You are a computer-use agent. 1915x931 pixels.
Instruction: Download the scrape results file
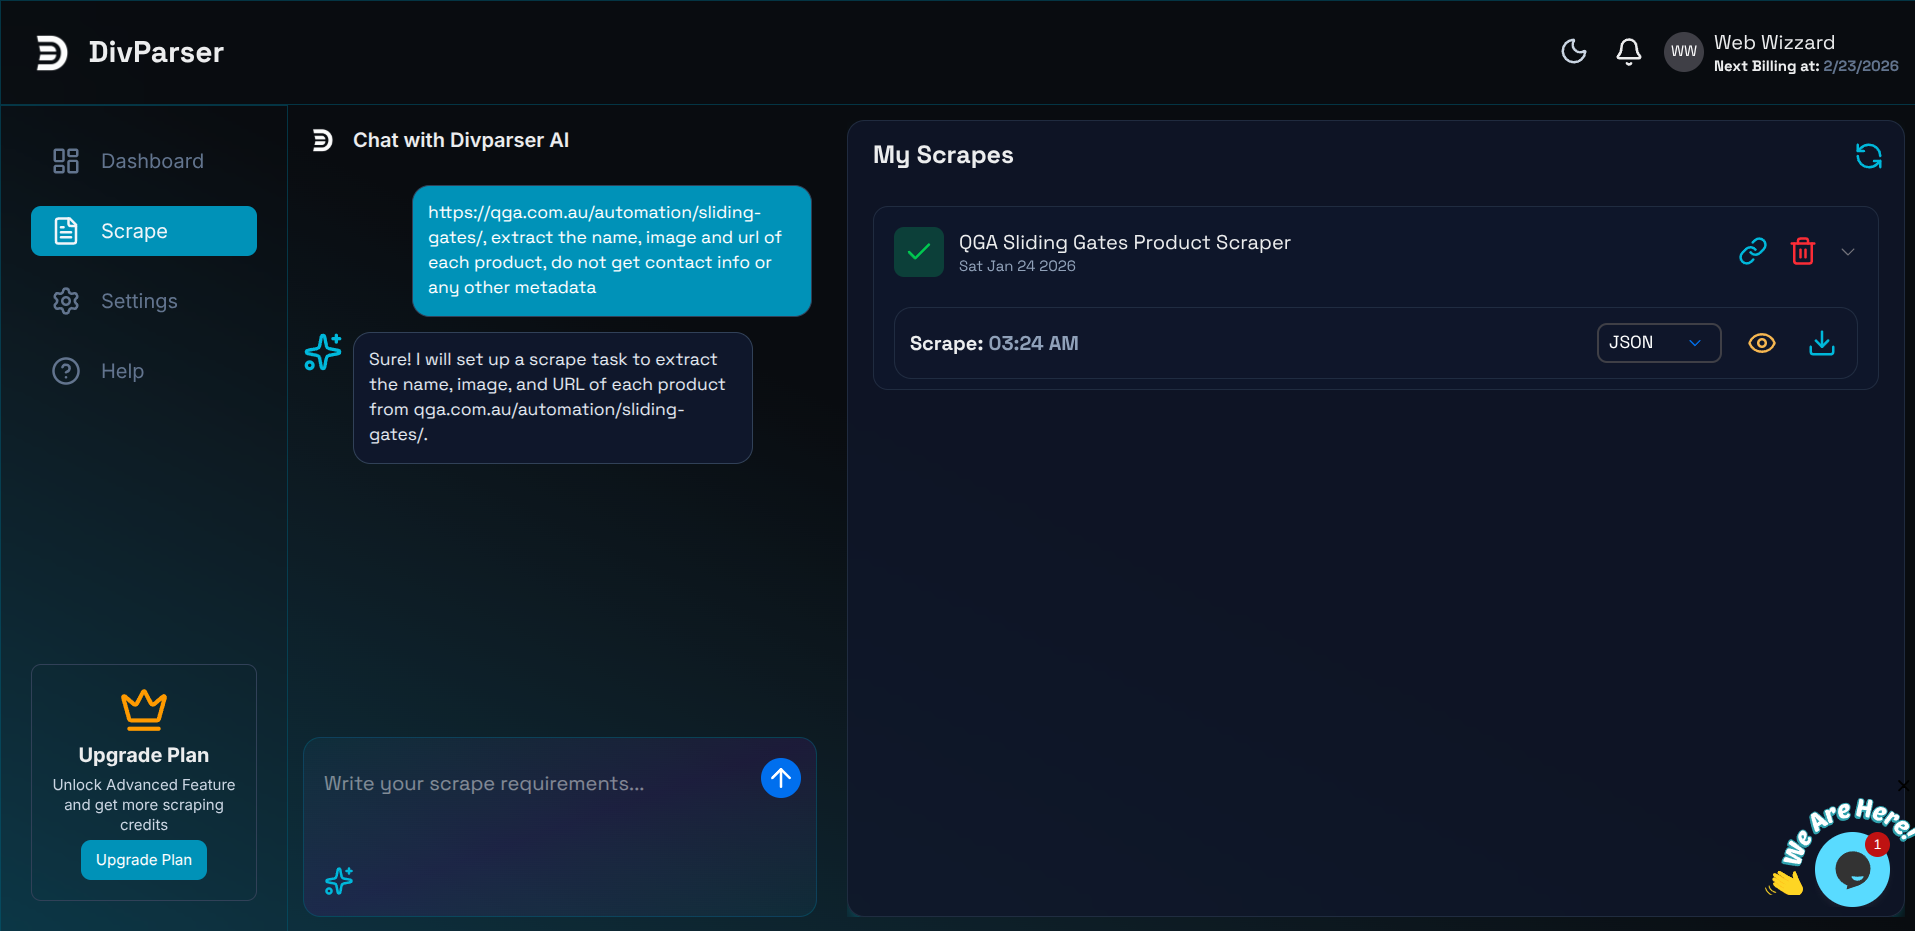(x=1821, y=343)
